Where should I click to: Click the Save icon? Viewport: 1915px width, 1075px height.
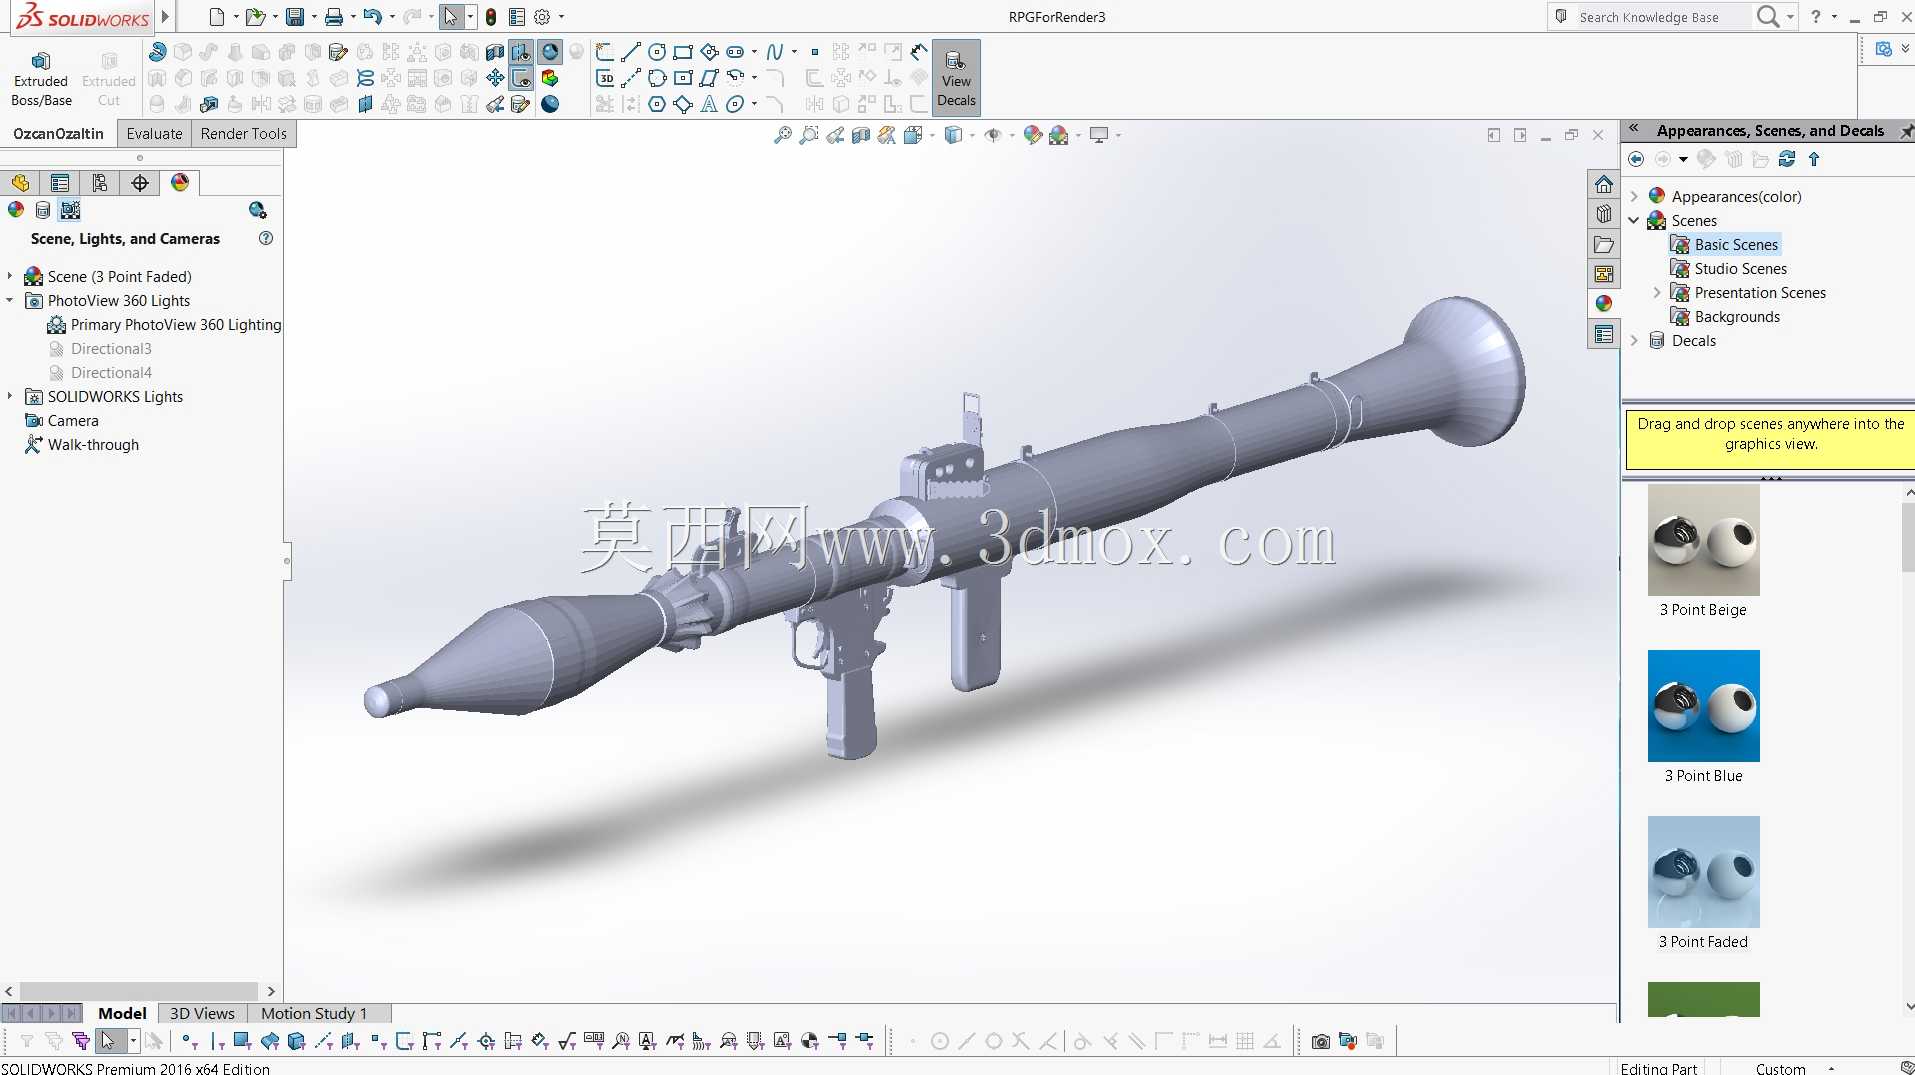click(295, 17)
